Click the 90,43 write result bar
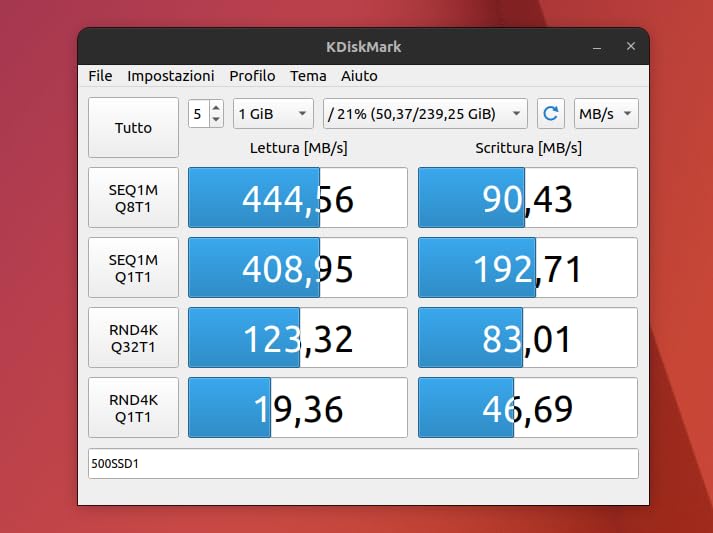Image resolution: width=713 pixels, height=533 pixels. pyautogui.click(x=528, y=198)
